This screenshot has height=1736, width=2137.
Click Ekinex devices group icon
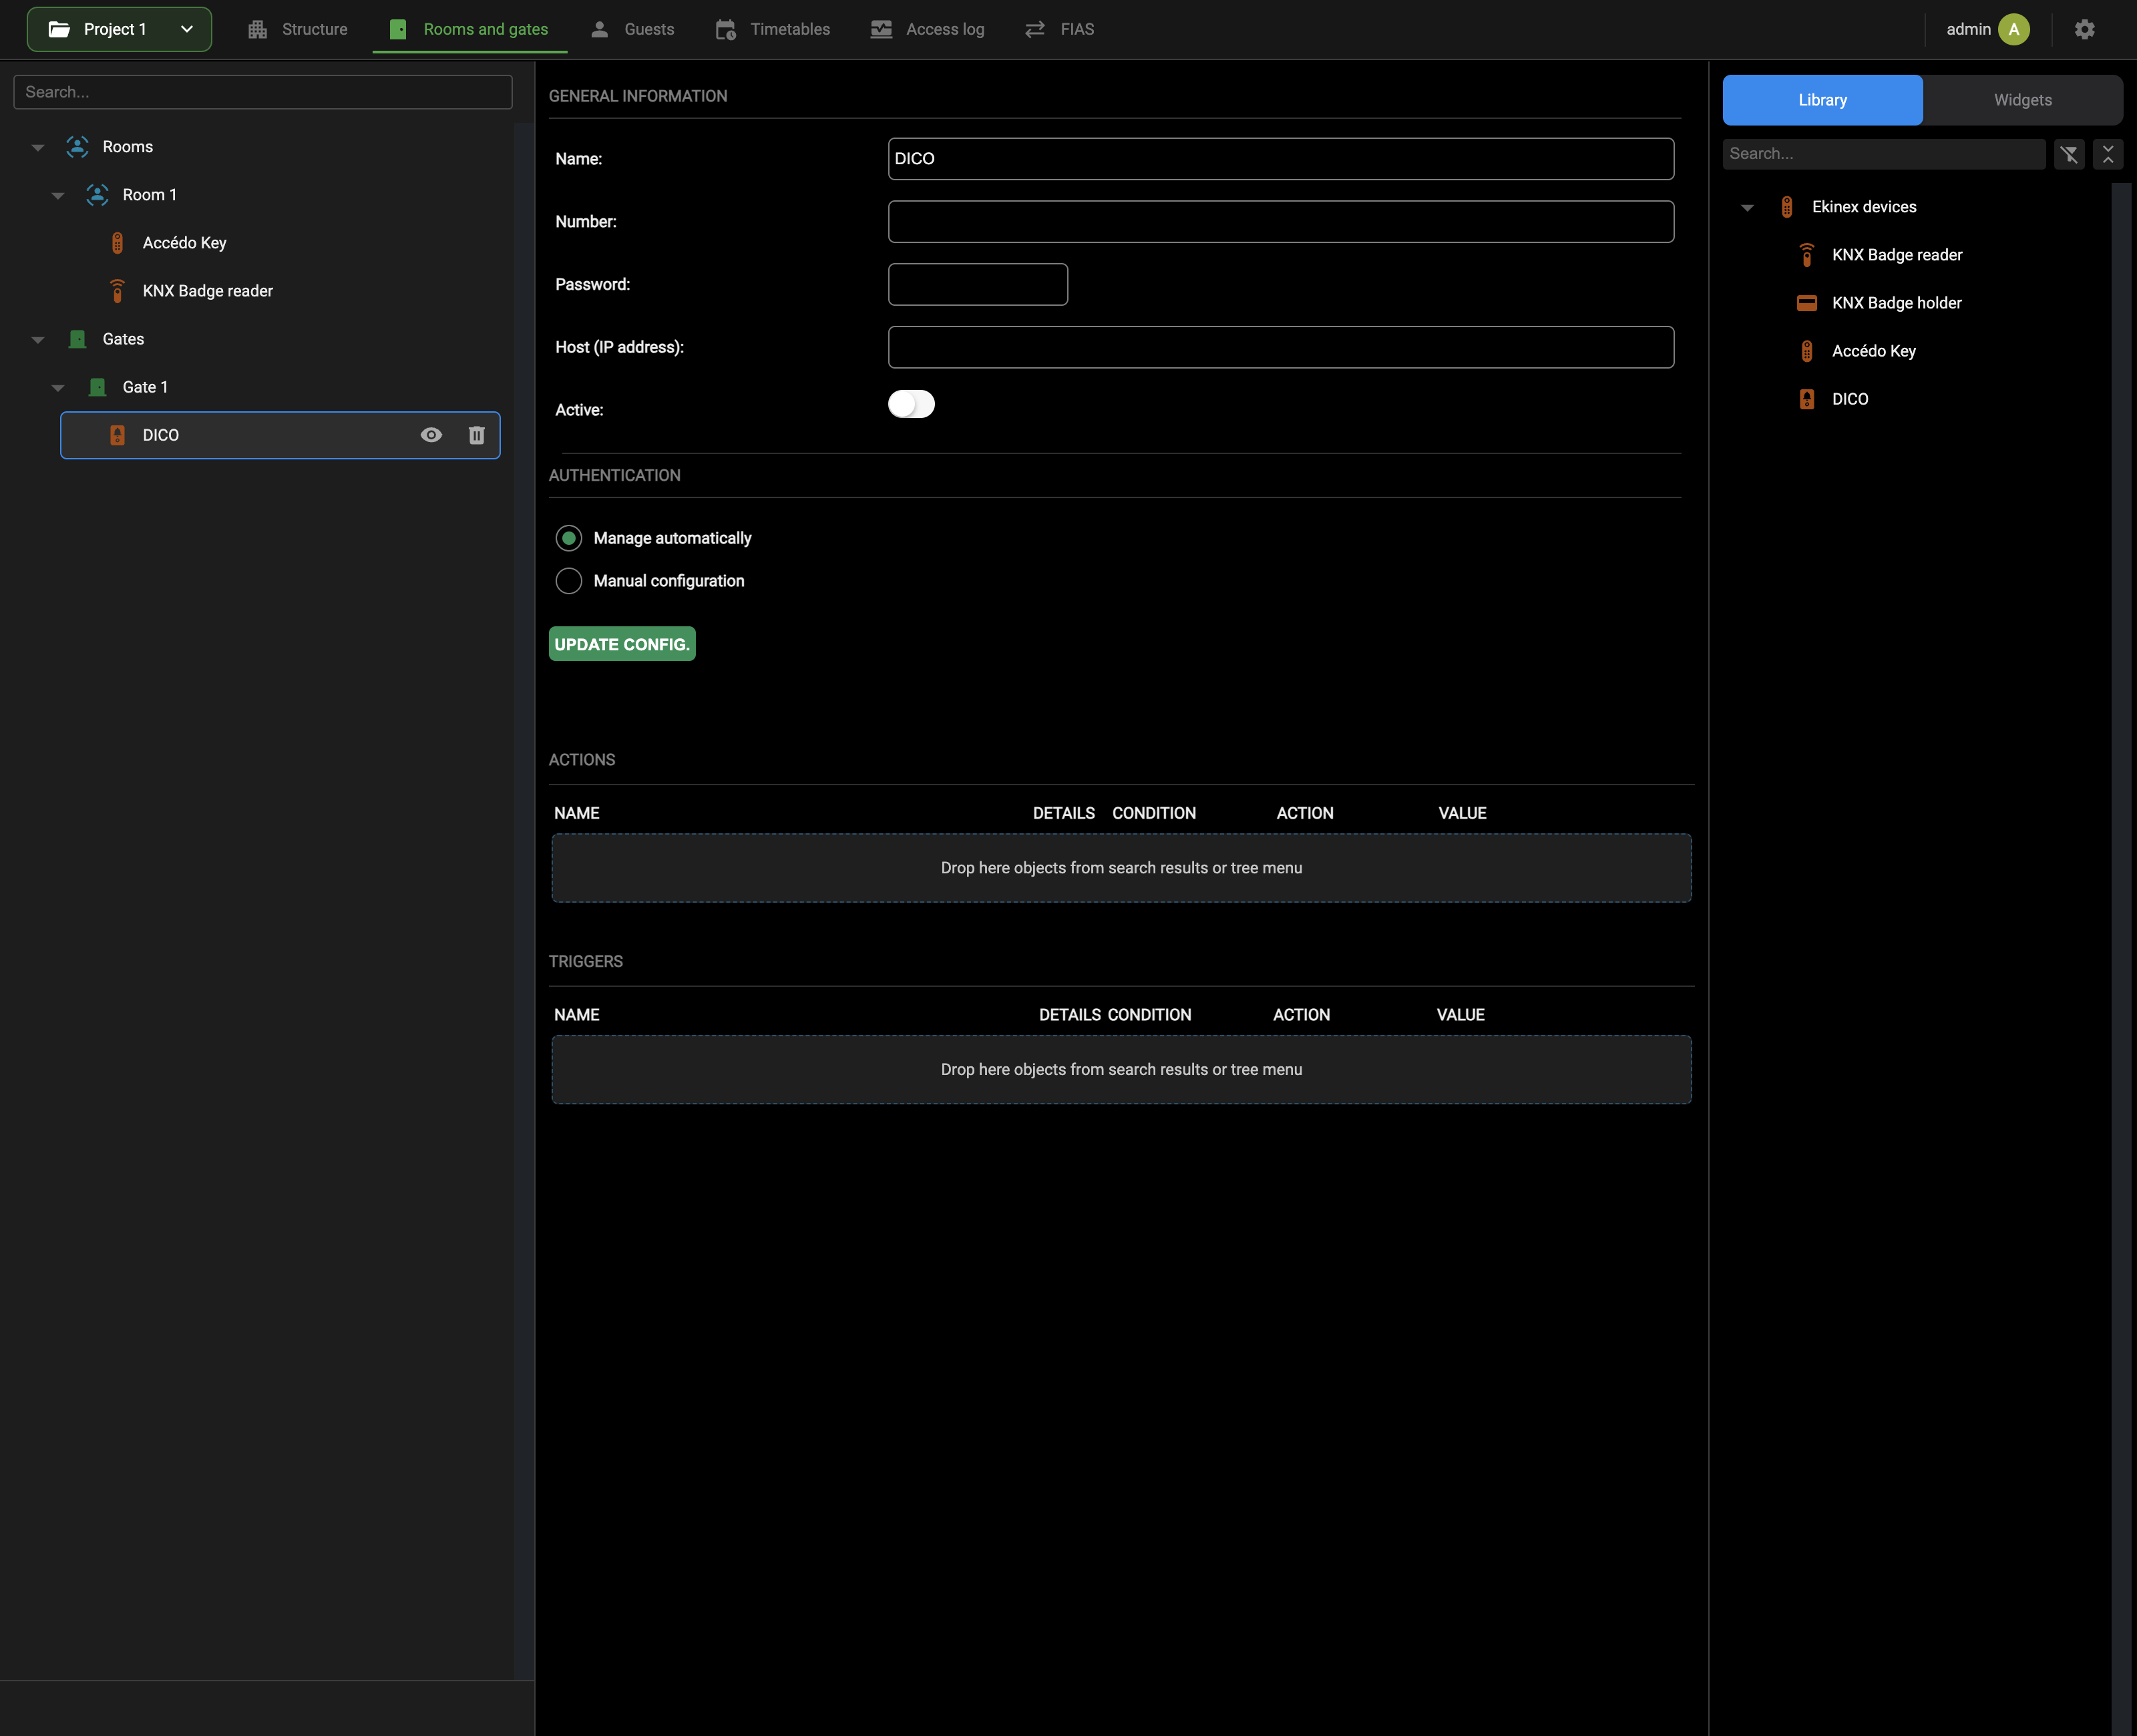tap(1787, 207)
